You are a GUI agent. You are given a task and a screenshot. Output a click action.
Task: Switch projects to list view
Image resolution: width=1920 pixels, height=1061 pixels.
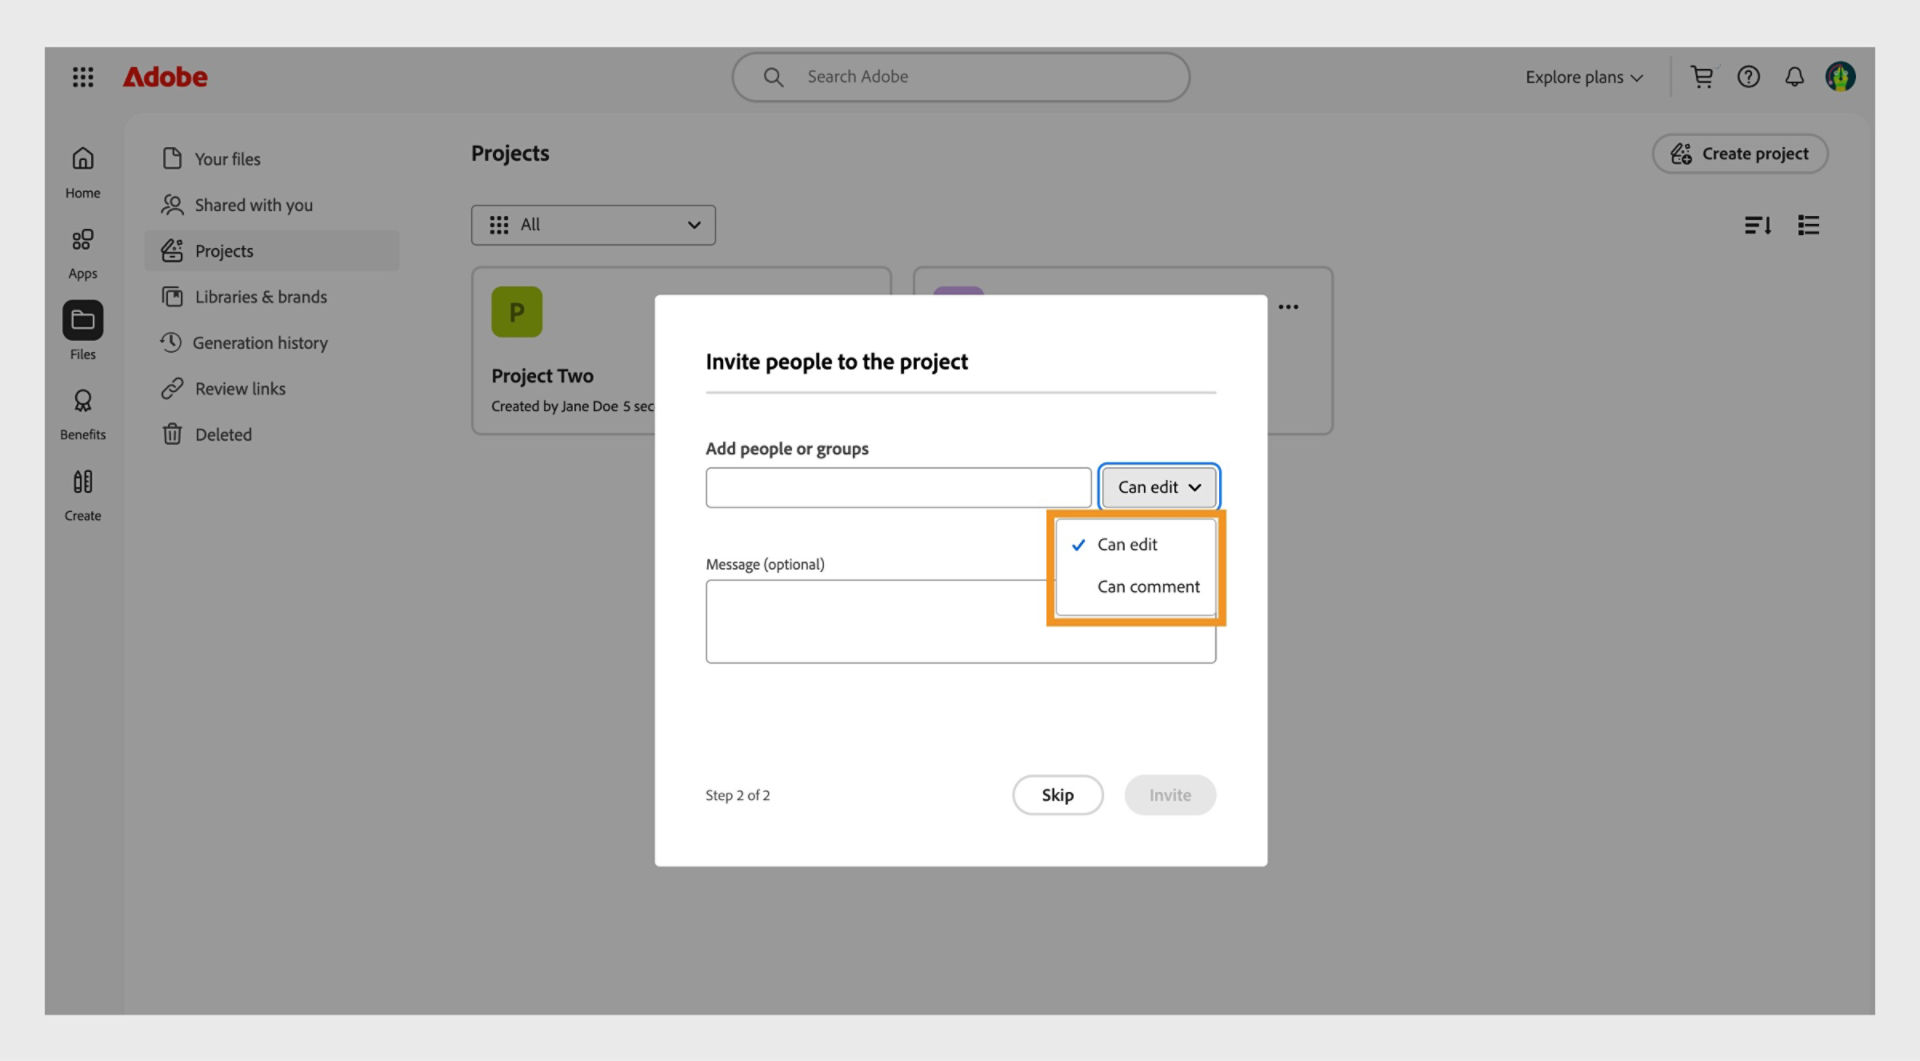click(1808, 225)
